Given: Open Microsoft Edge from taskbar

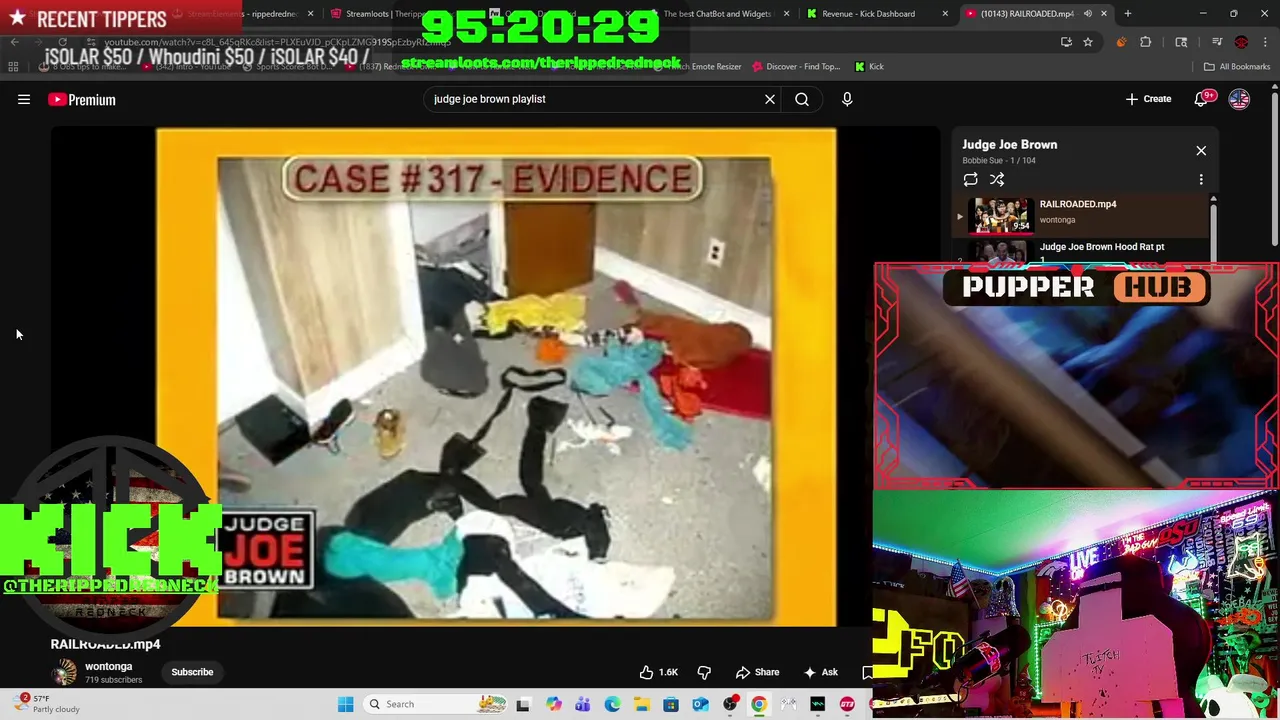Looking at the screenshot, I should coord(612,704).
